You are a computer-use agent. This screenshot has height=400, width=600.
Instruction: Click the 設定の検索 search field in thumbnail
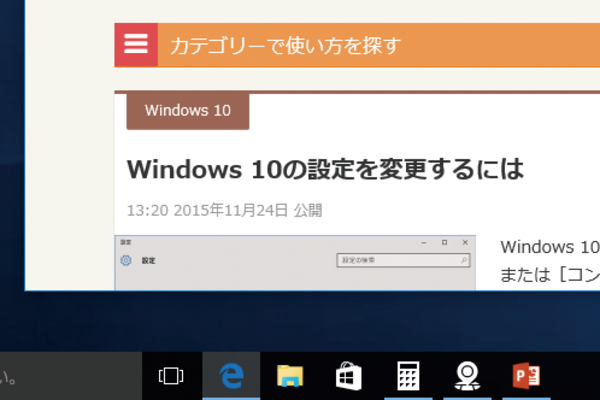(x=403, y=260)
